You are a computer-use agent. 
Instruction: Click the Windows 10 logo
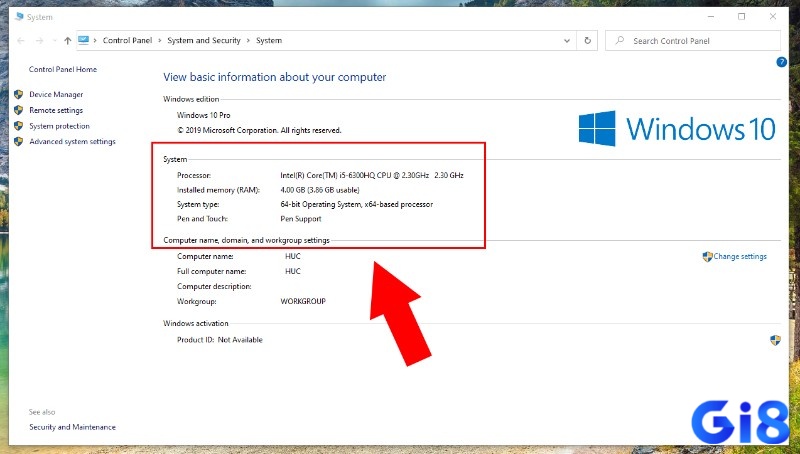[677, 128]
